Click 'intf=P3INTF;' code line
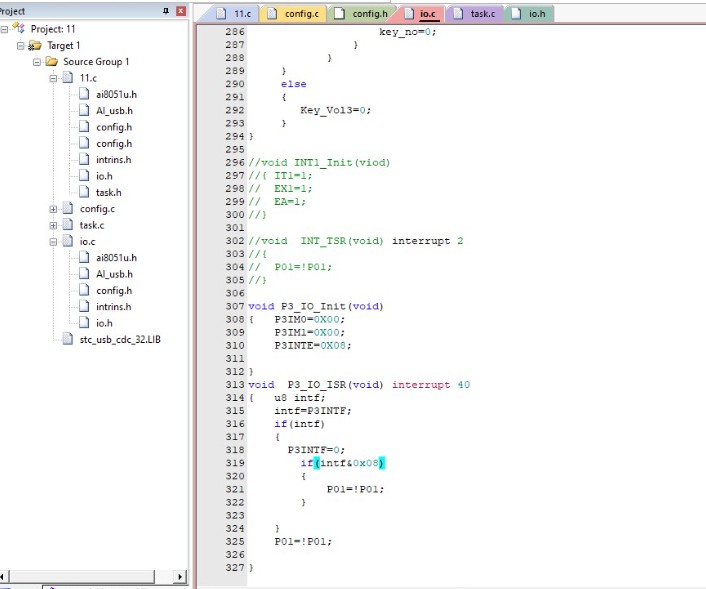 click(x=313, y=411)
